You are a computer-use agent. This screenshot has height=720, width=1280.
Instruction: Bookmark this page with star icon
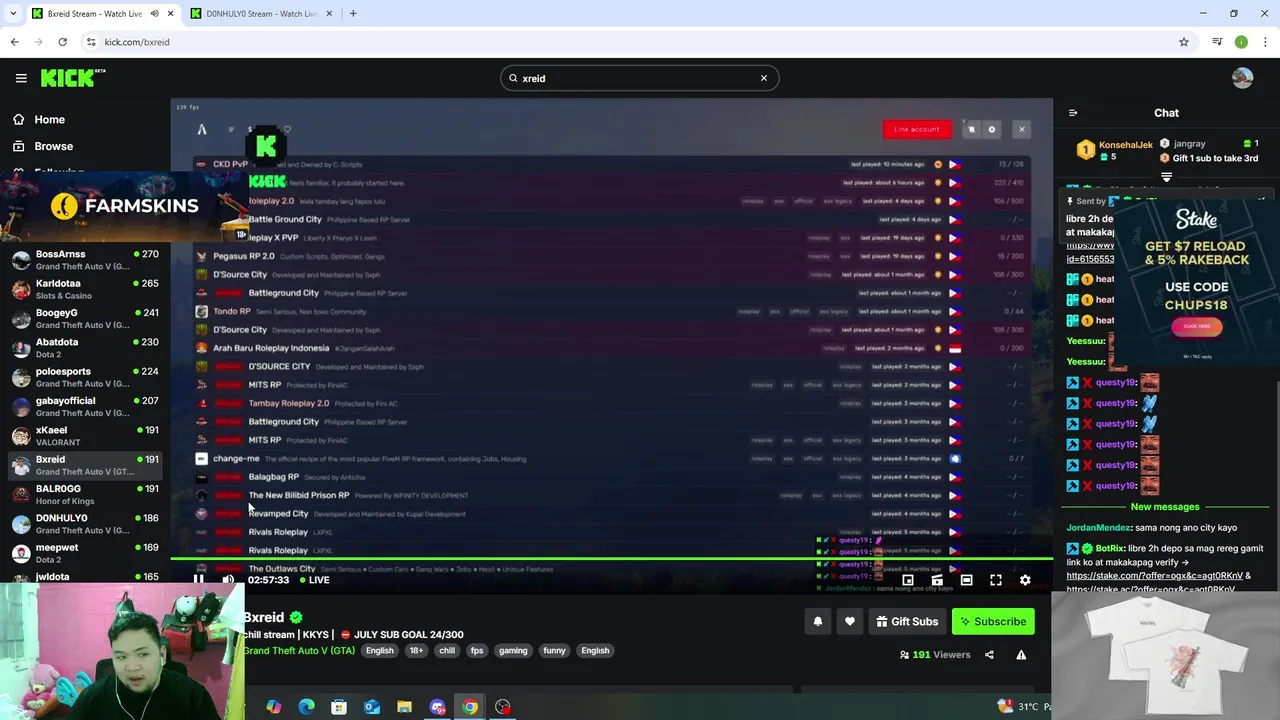click(1184, 42)
